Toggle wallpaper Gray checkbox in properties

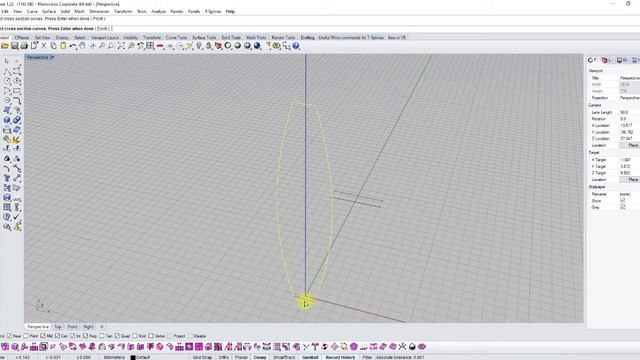[x=623, y=207]
